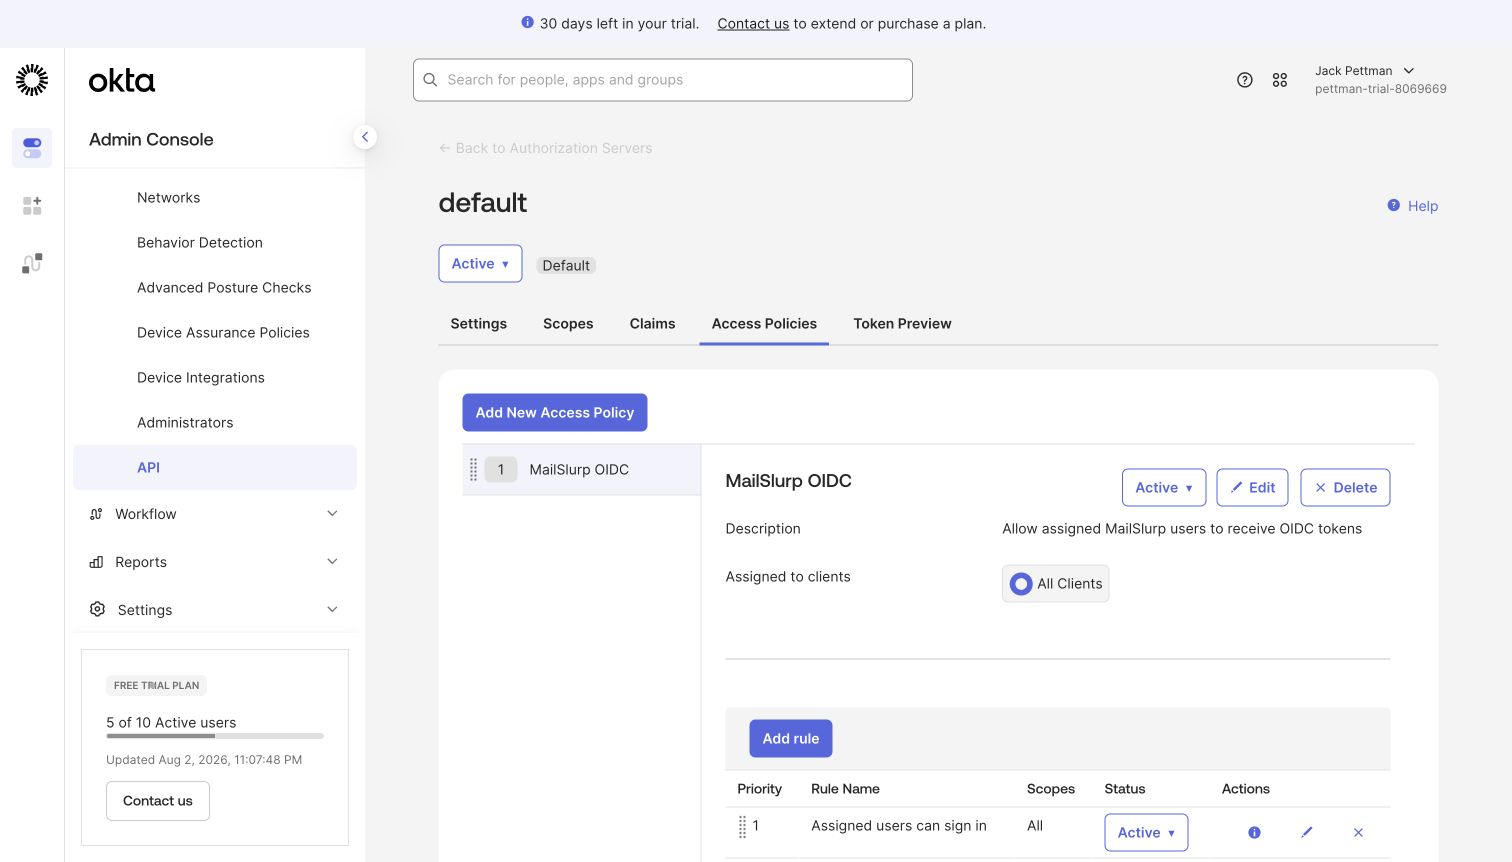Select the Access Policies tab

click(764, 324)
